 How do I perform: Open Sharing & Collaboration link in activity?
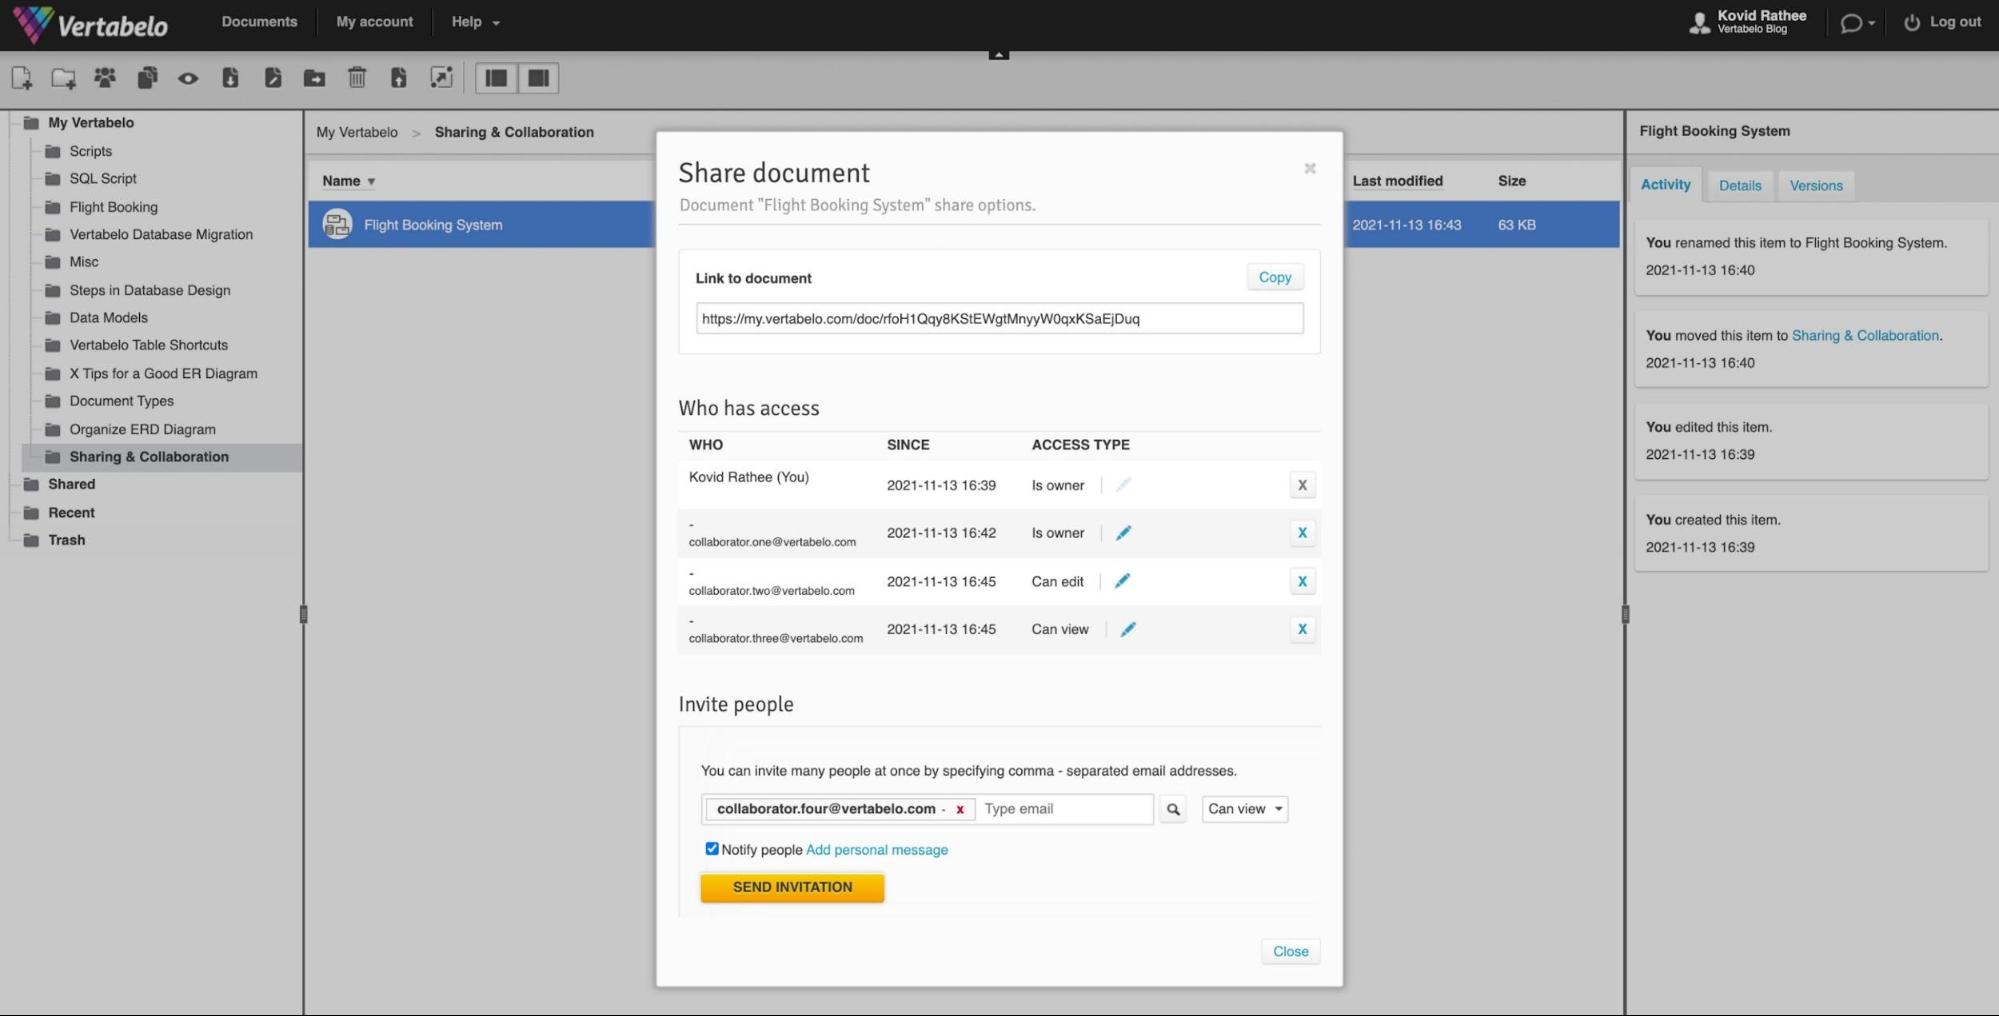tap(1865, 336)
